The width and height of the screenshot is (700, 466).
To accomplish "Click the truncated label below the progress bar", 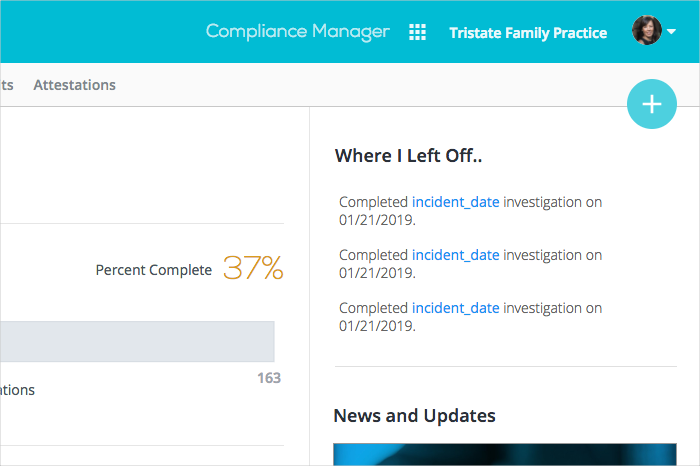I will click(17, 390).
